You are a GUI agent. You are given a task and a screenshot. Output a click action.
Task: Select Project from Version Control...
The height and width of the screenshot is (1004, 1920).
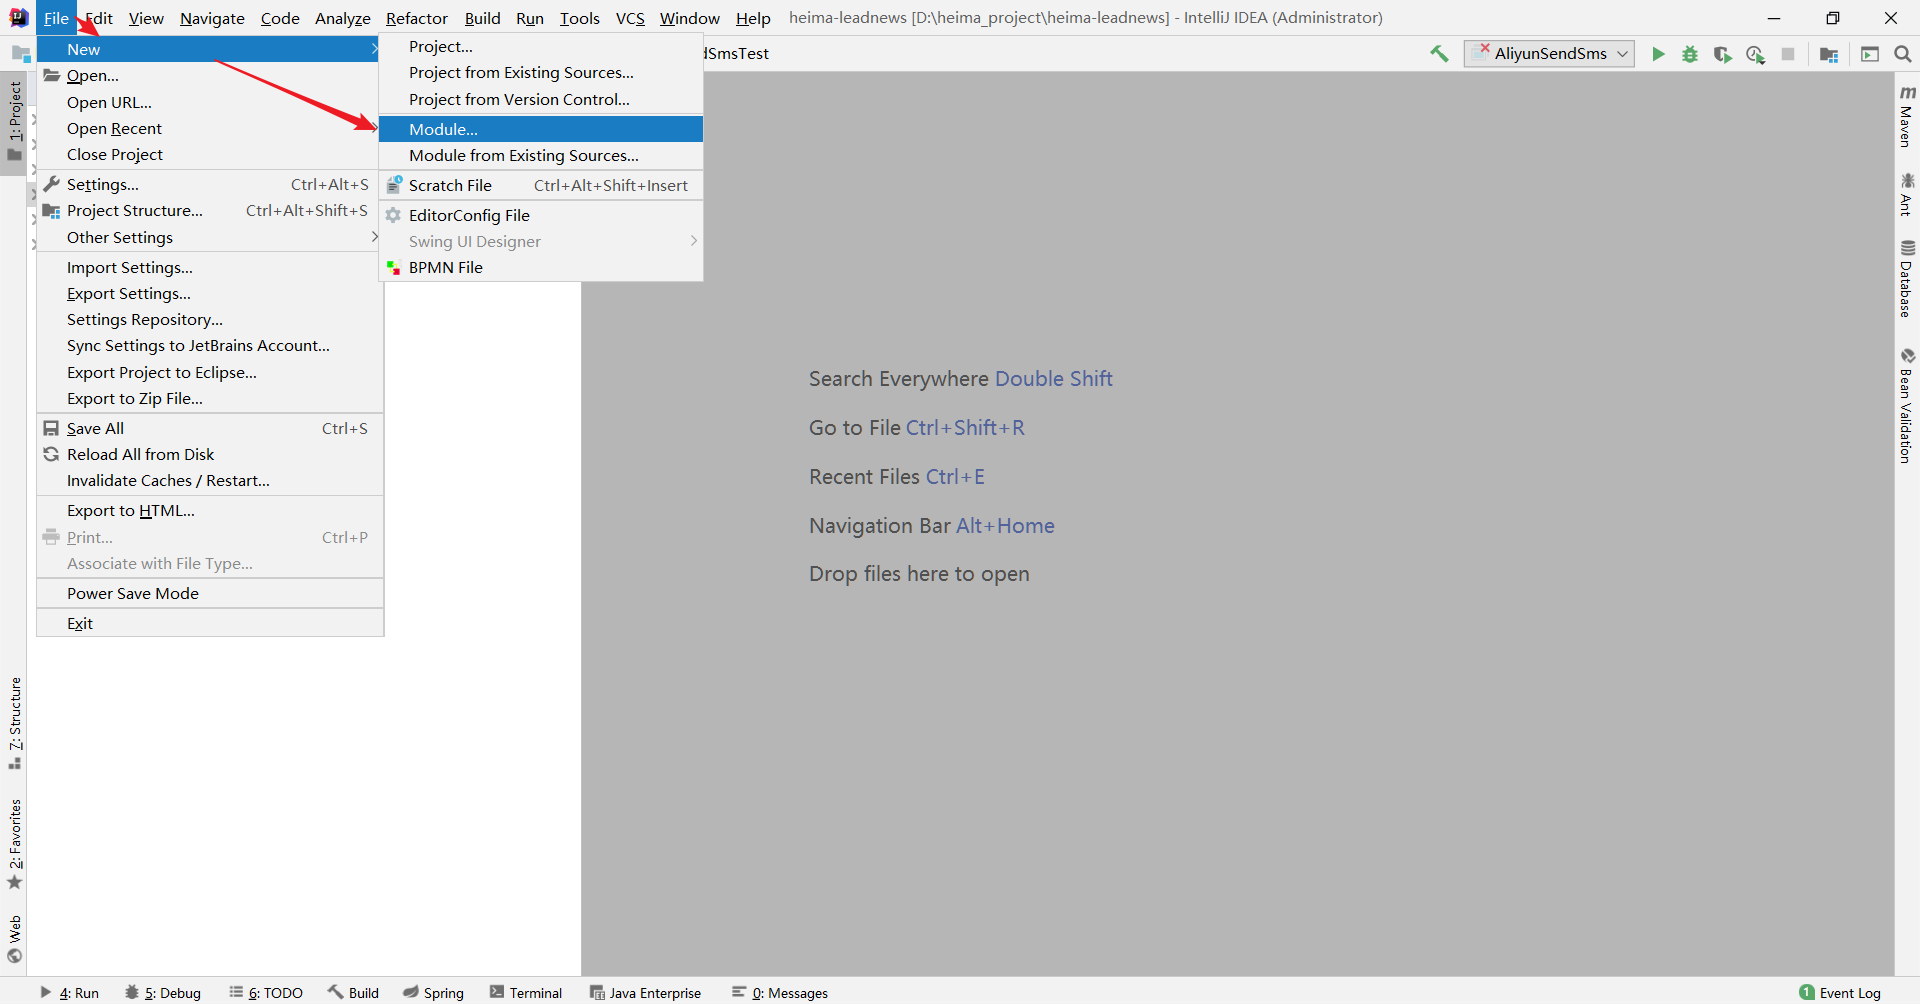pos(541,99)
